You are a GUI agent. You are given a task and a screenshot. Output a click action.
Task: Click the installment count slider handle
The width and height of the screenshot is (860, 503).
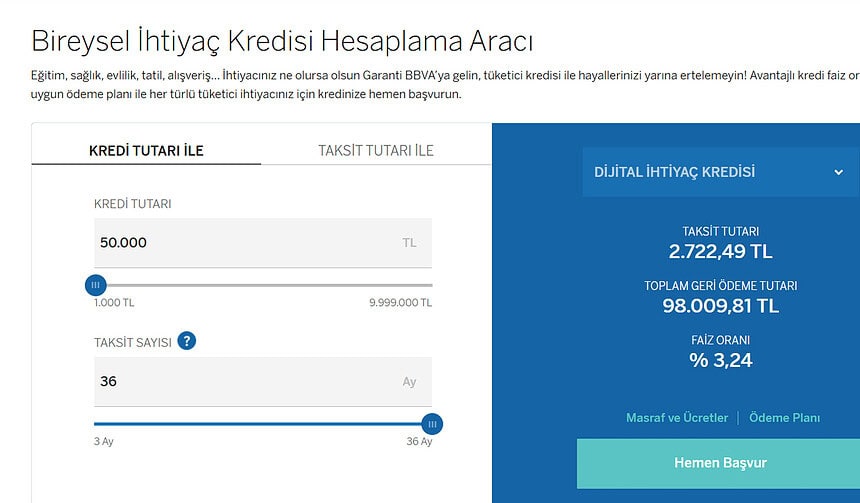click(x=432, y=424)
